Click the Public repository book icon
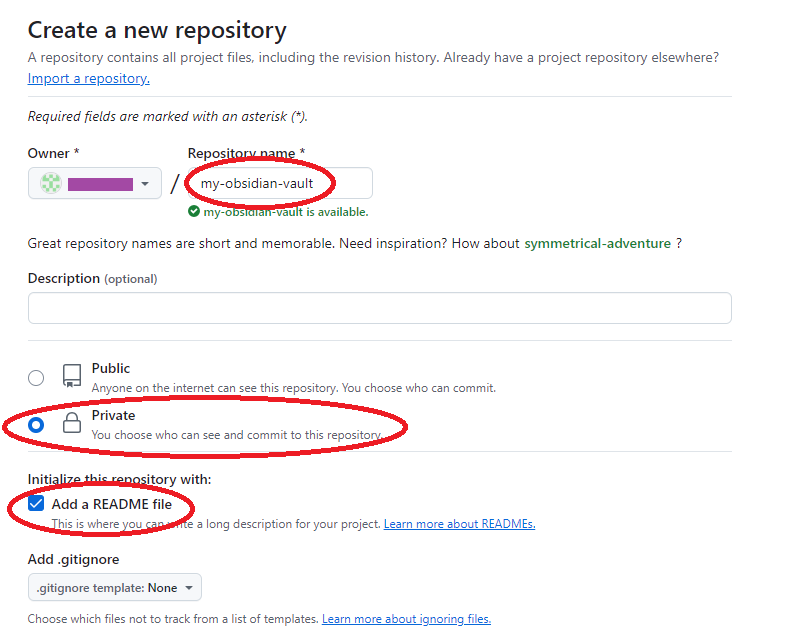The width and height of the screenshot is (785, 628). (72, 376)
